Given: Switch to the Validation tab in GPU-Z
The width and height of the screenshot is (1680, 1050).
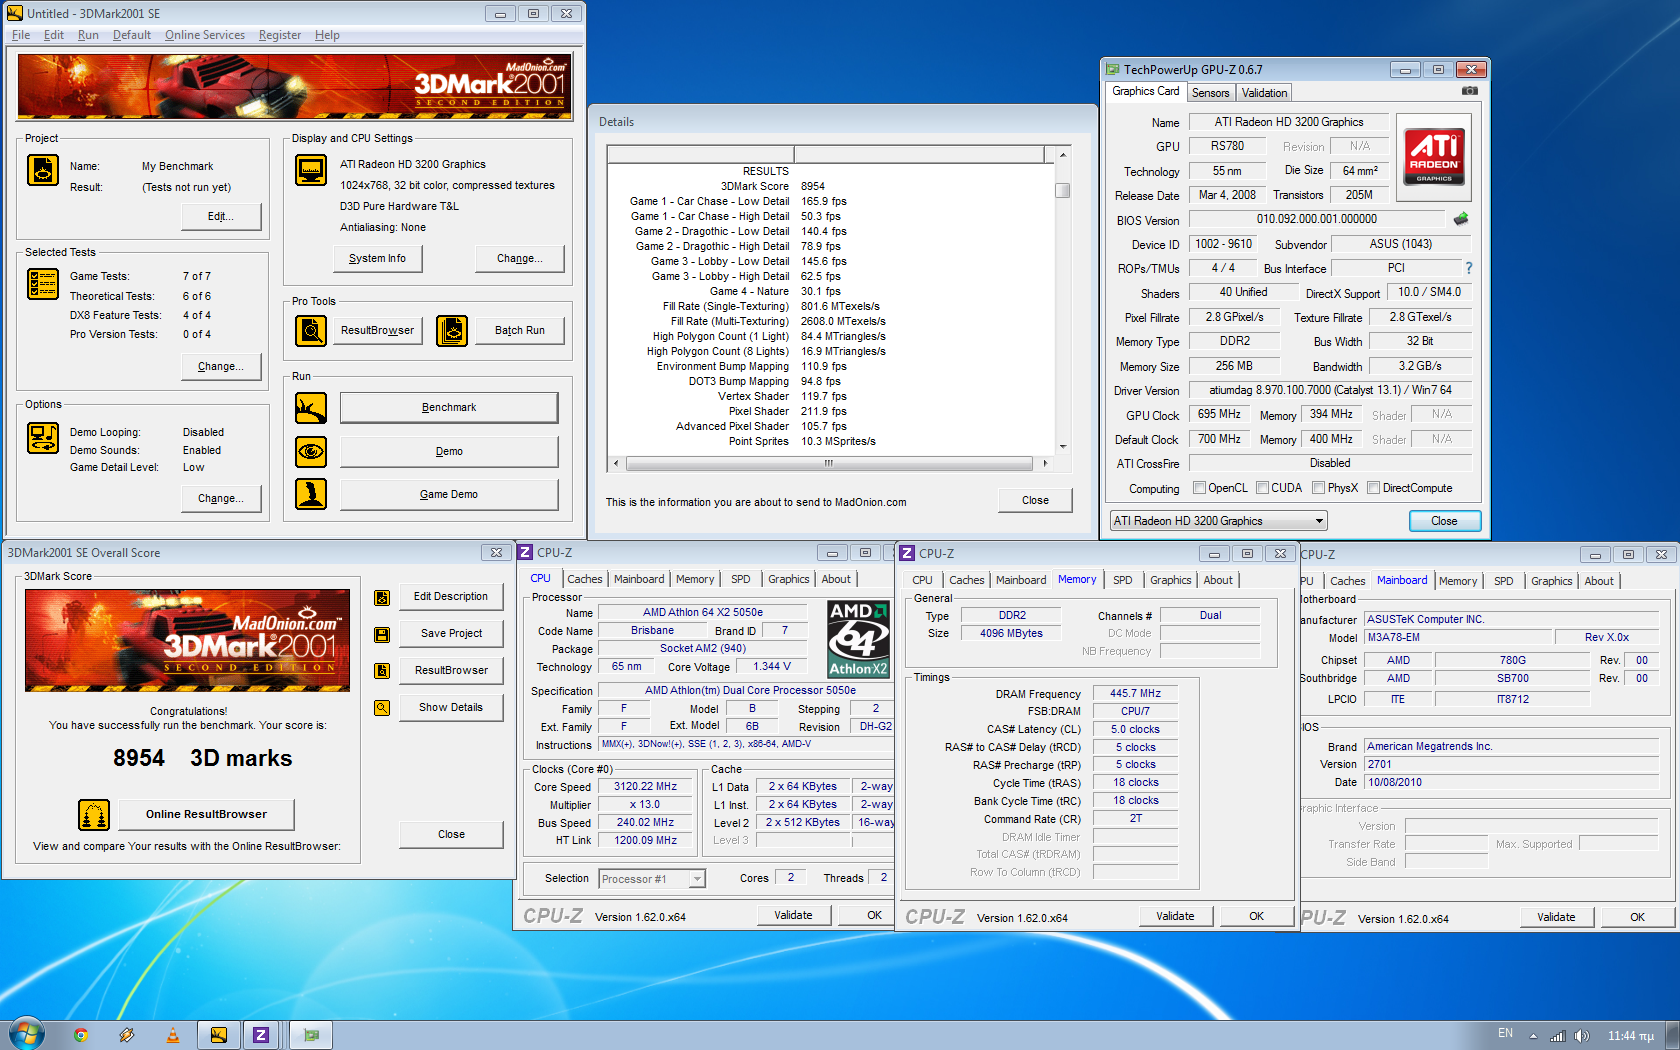Looking at the screenshot, I should click(1264, 93).
